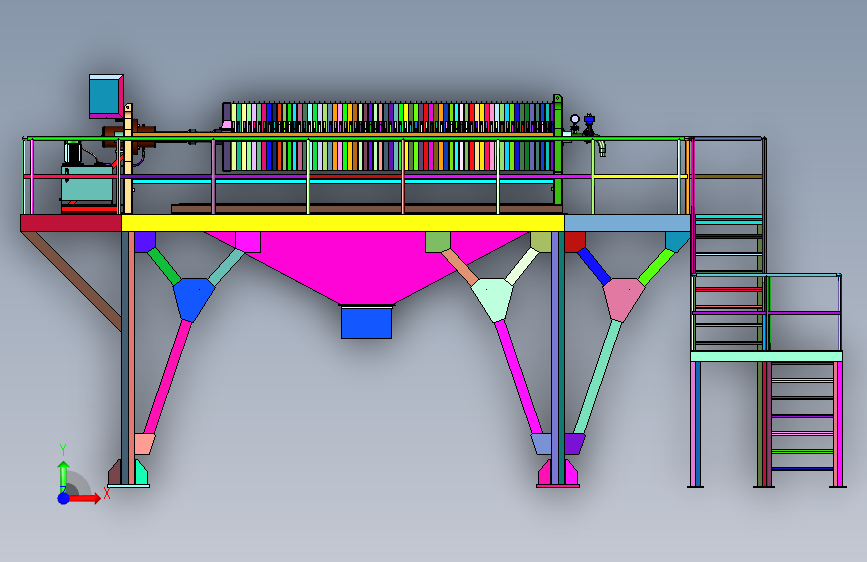This screenshot has width=867, height=562.
Task: Pick the blue discharge box under the hopper
Action: click(366, 323)
